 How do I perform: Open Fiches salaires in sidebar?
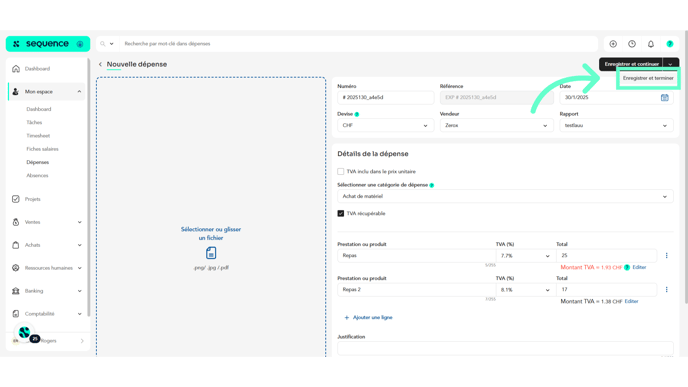pyautogui.click(x=42, y=149)
